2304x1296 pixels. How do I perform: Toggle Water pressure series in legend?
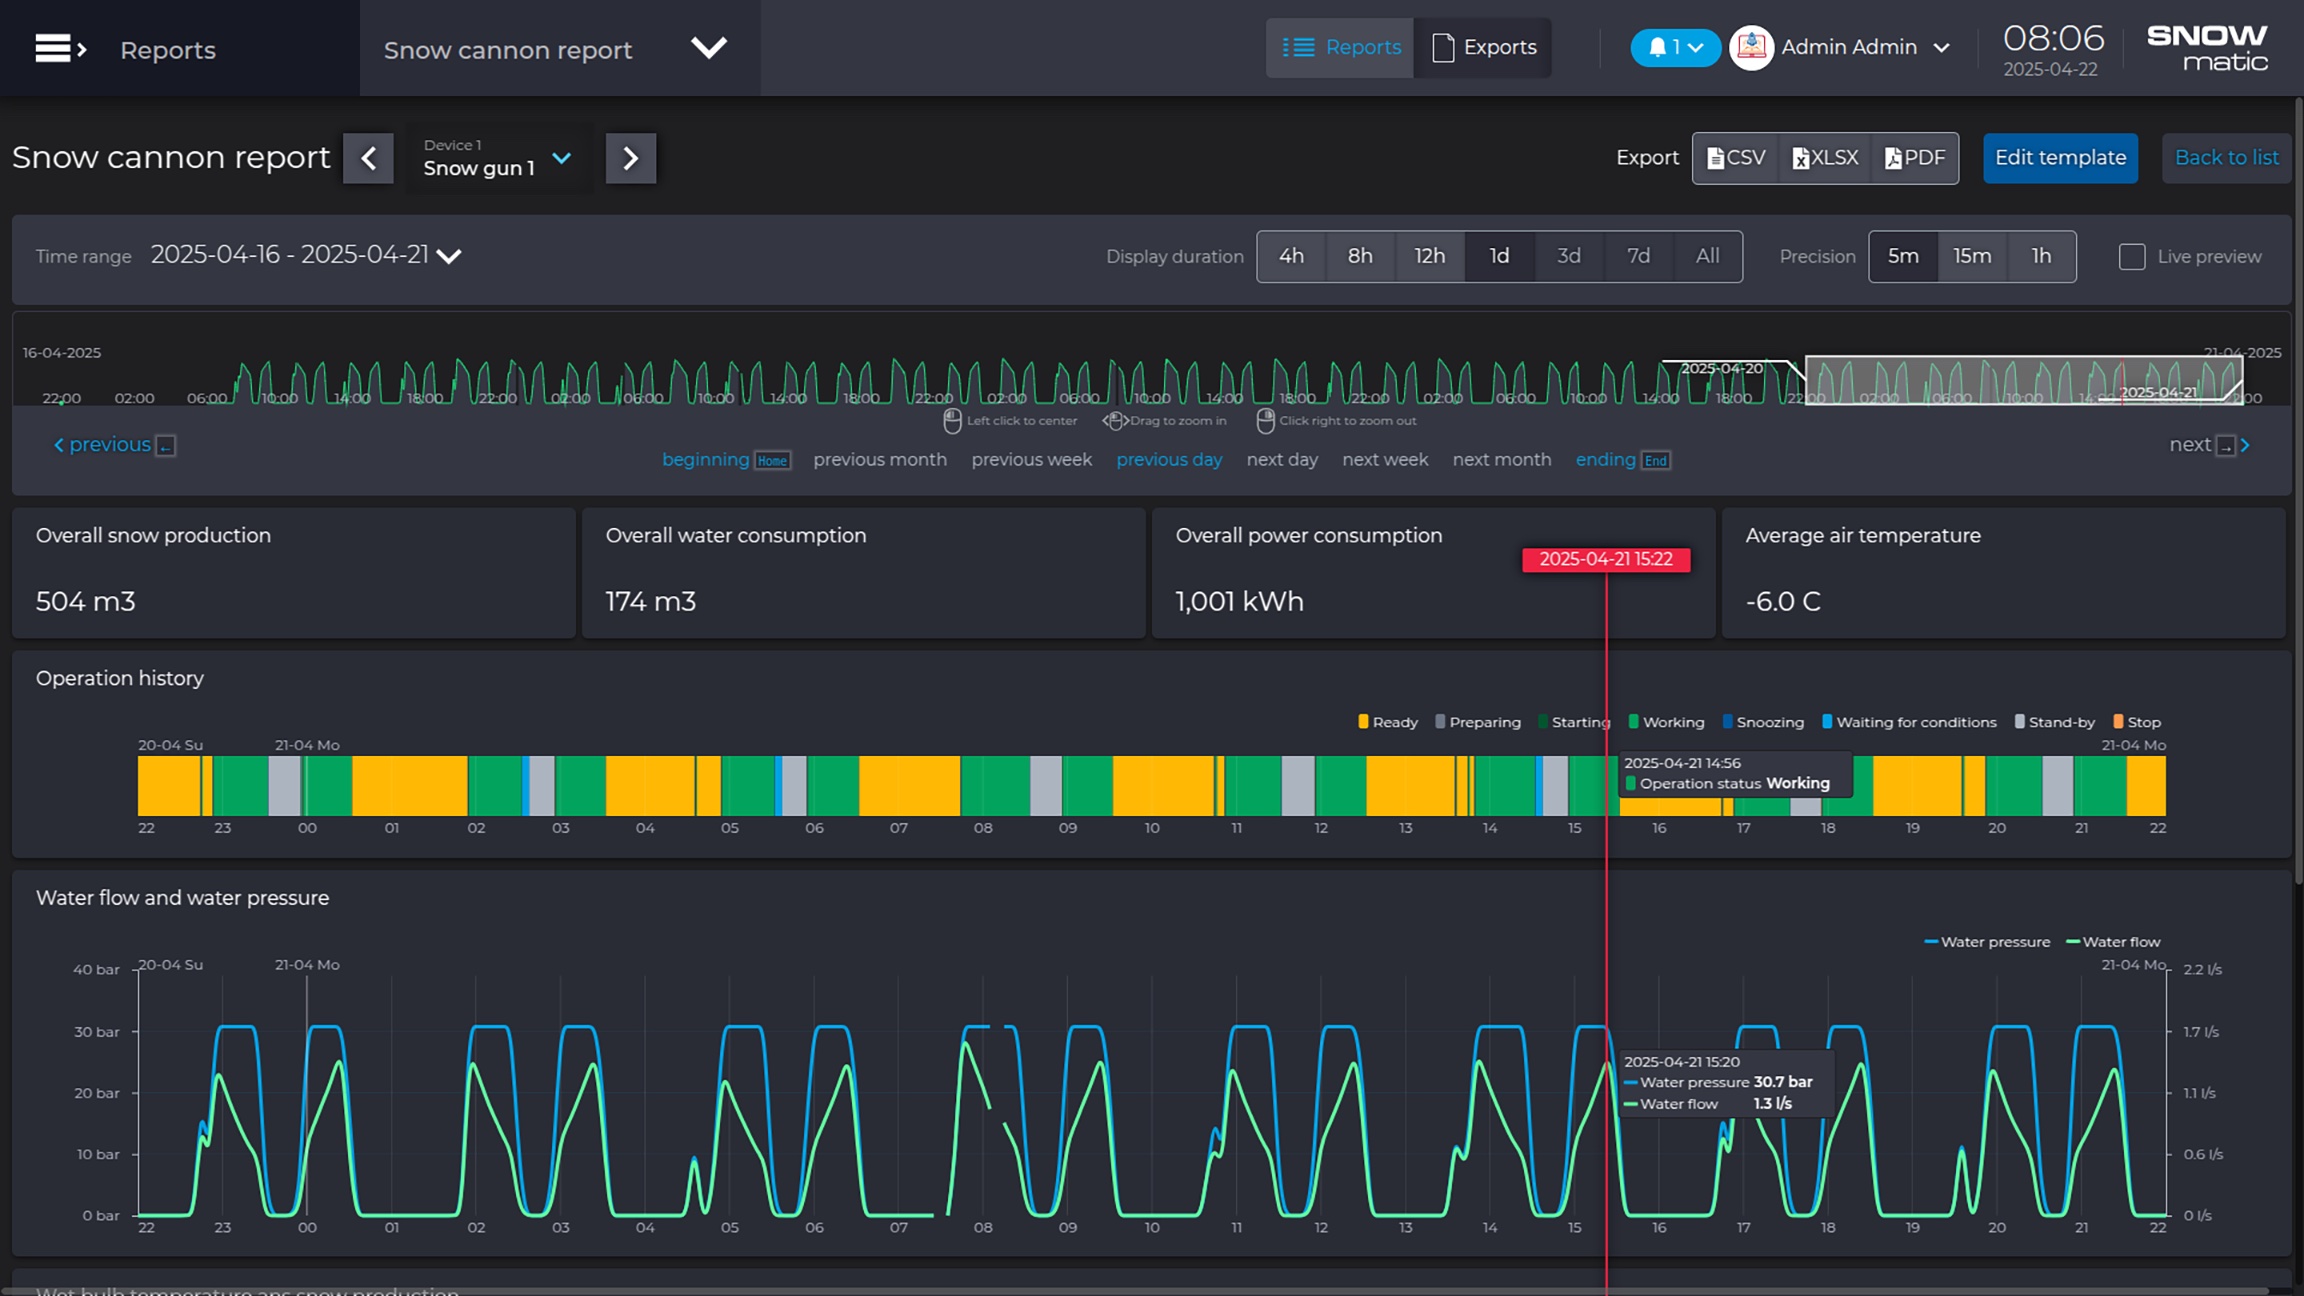pos(1986,942)
